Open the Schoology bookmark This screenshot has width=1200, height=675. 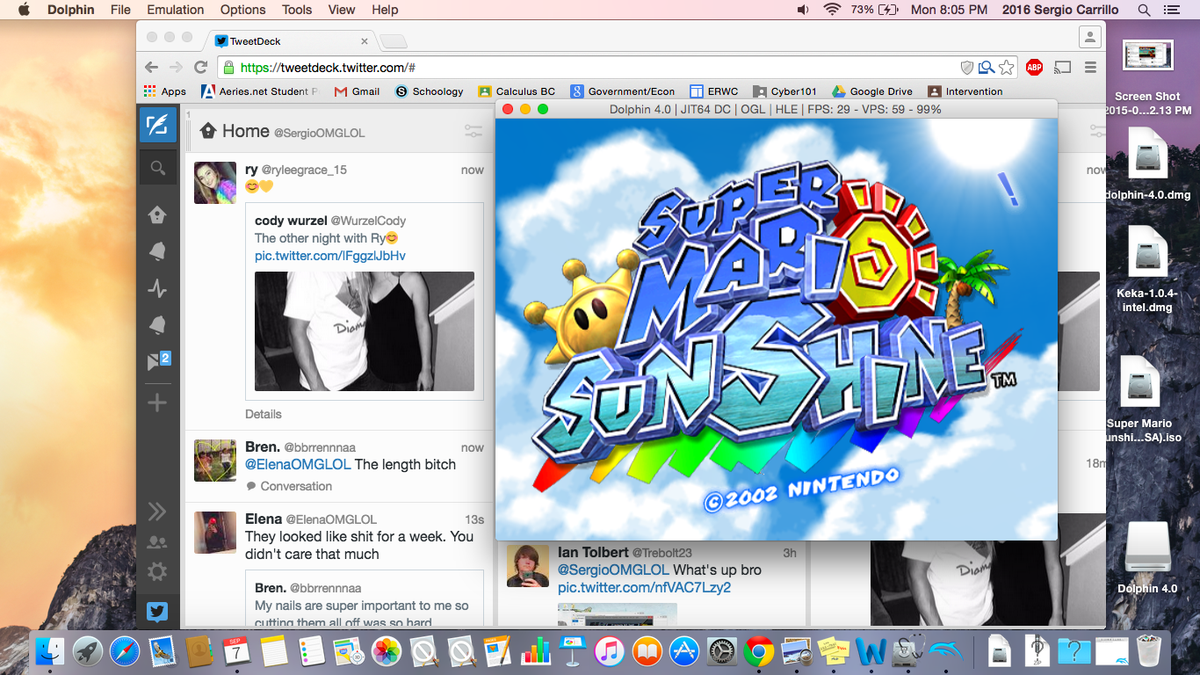[x=429, y=91]
